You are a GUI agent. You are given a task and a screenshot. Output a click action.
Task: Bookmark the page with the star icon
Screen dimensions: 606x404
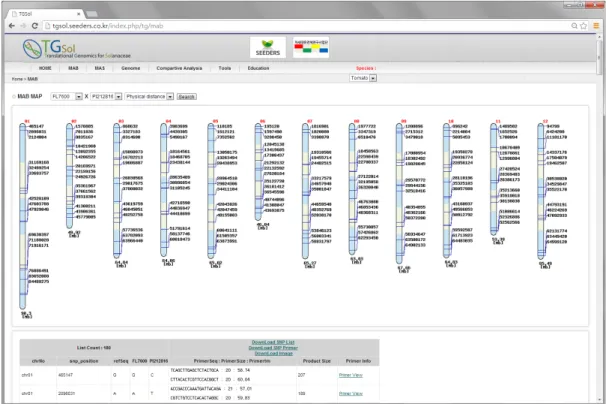click(x=584, y=26)
